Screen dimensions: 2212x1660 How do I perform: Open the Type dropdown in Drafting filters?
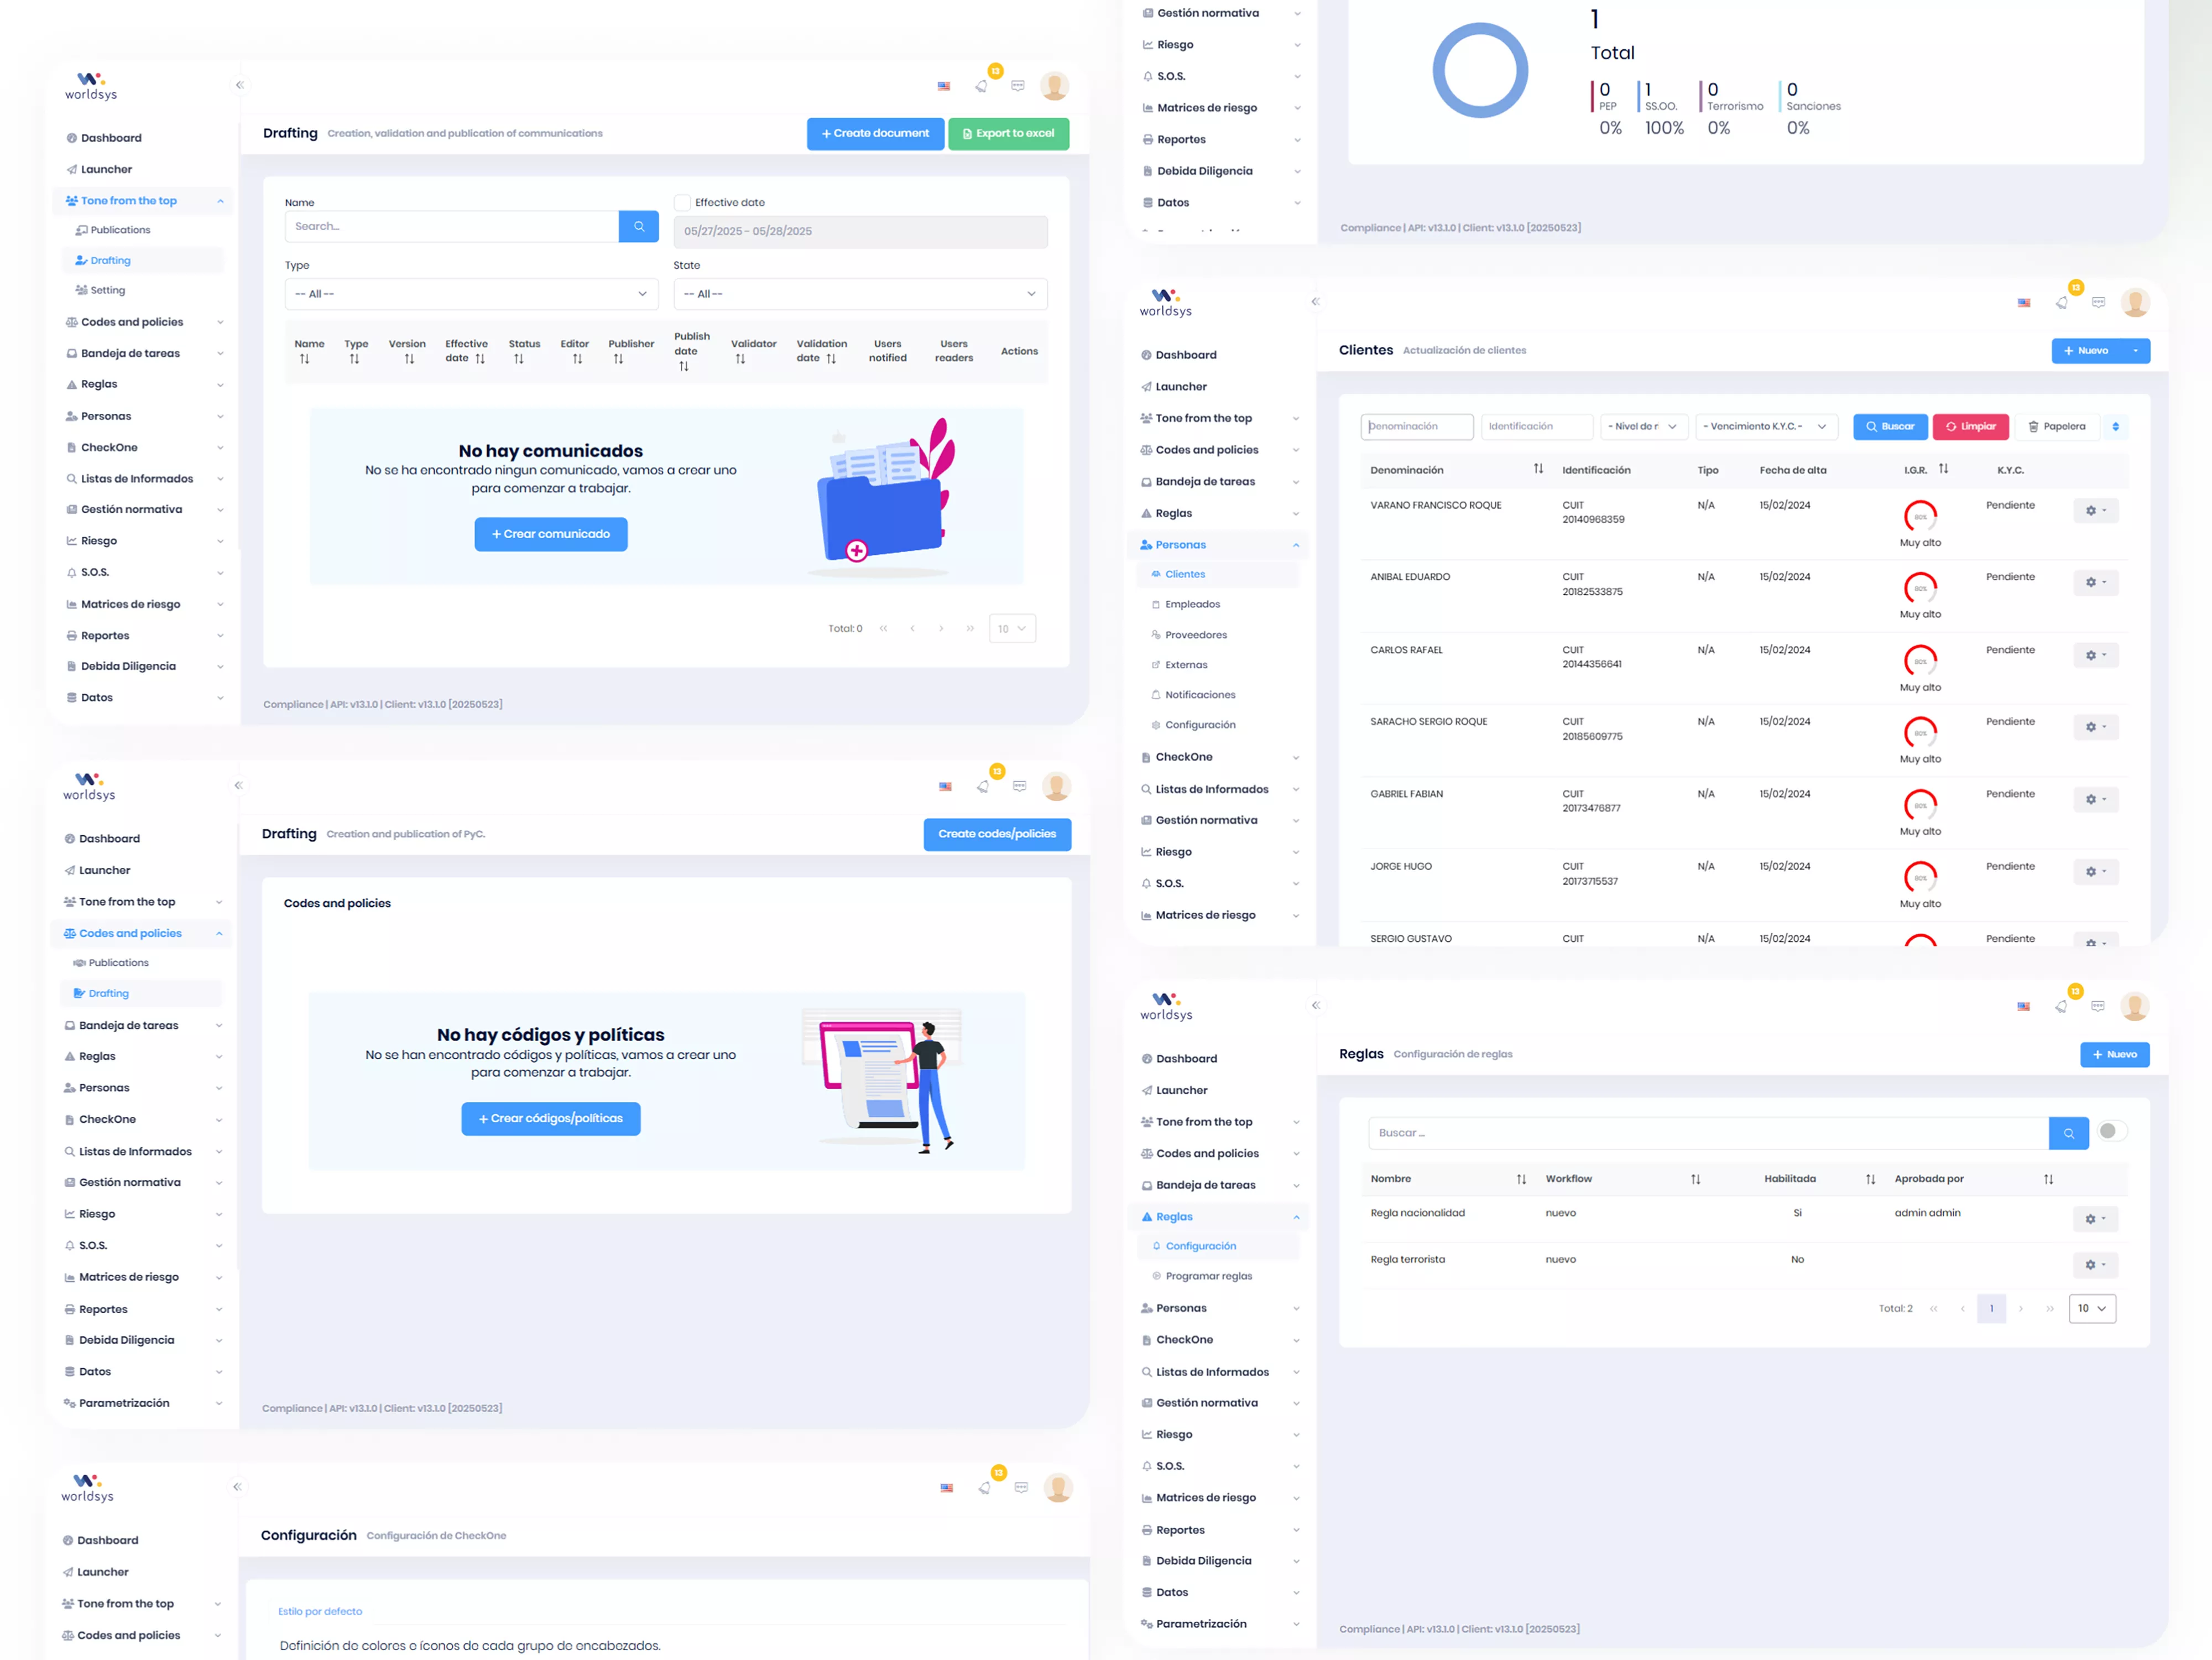click(471, 294)
